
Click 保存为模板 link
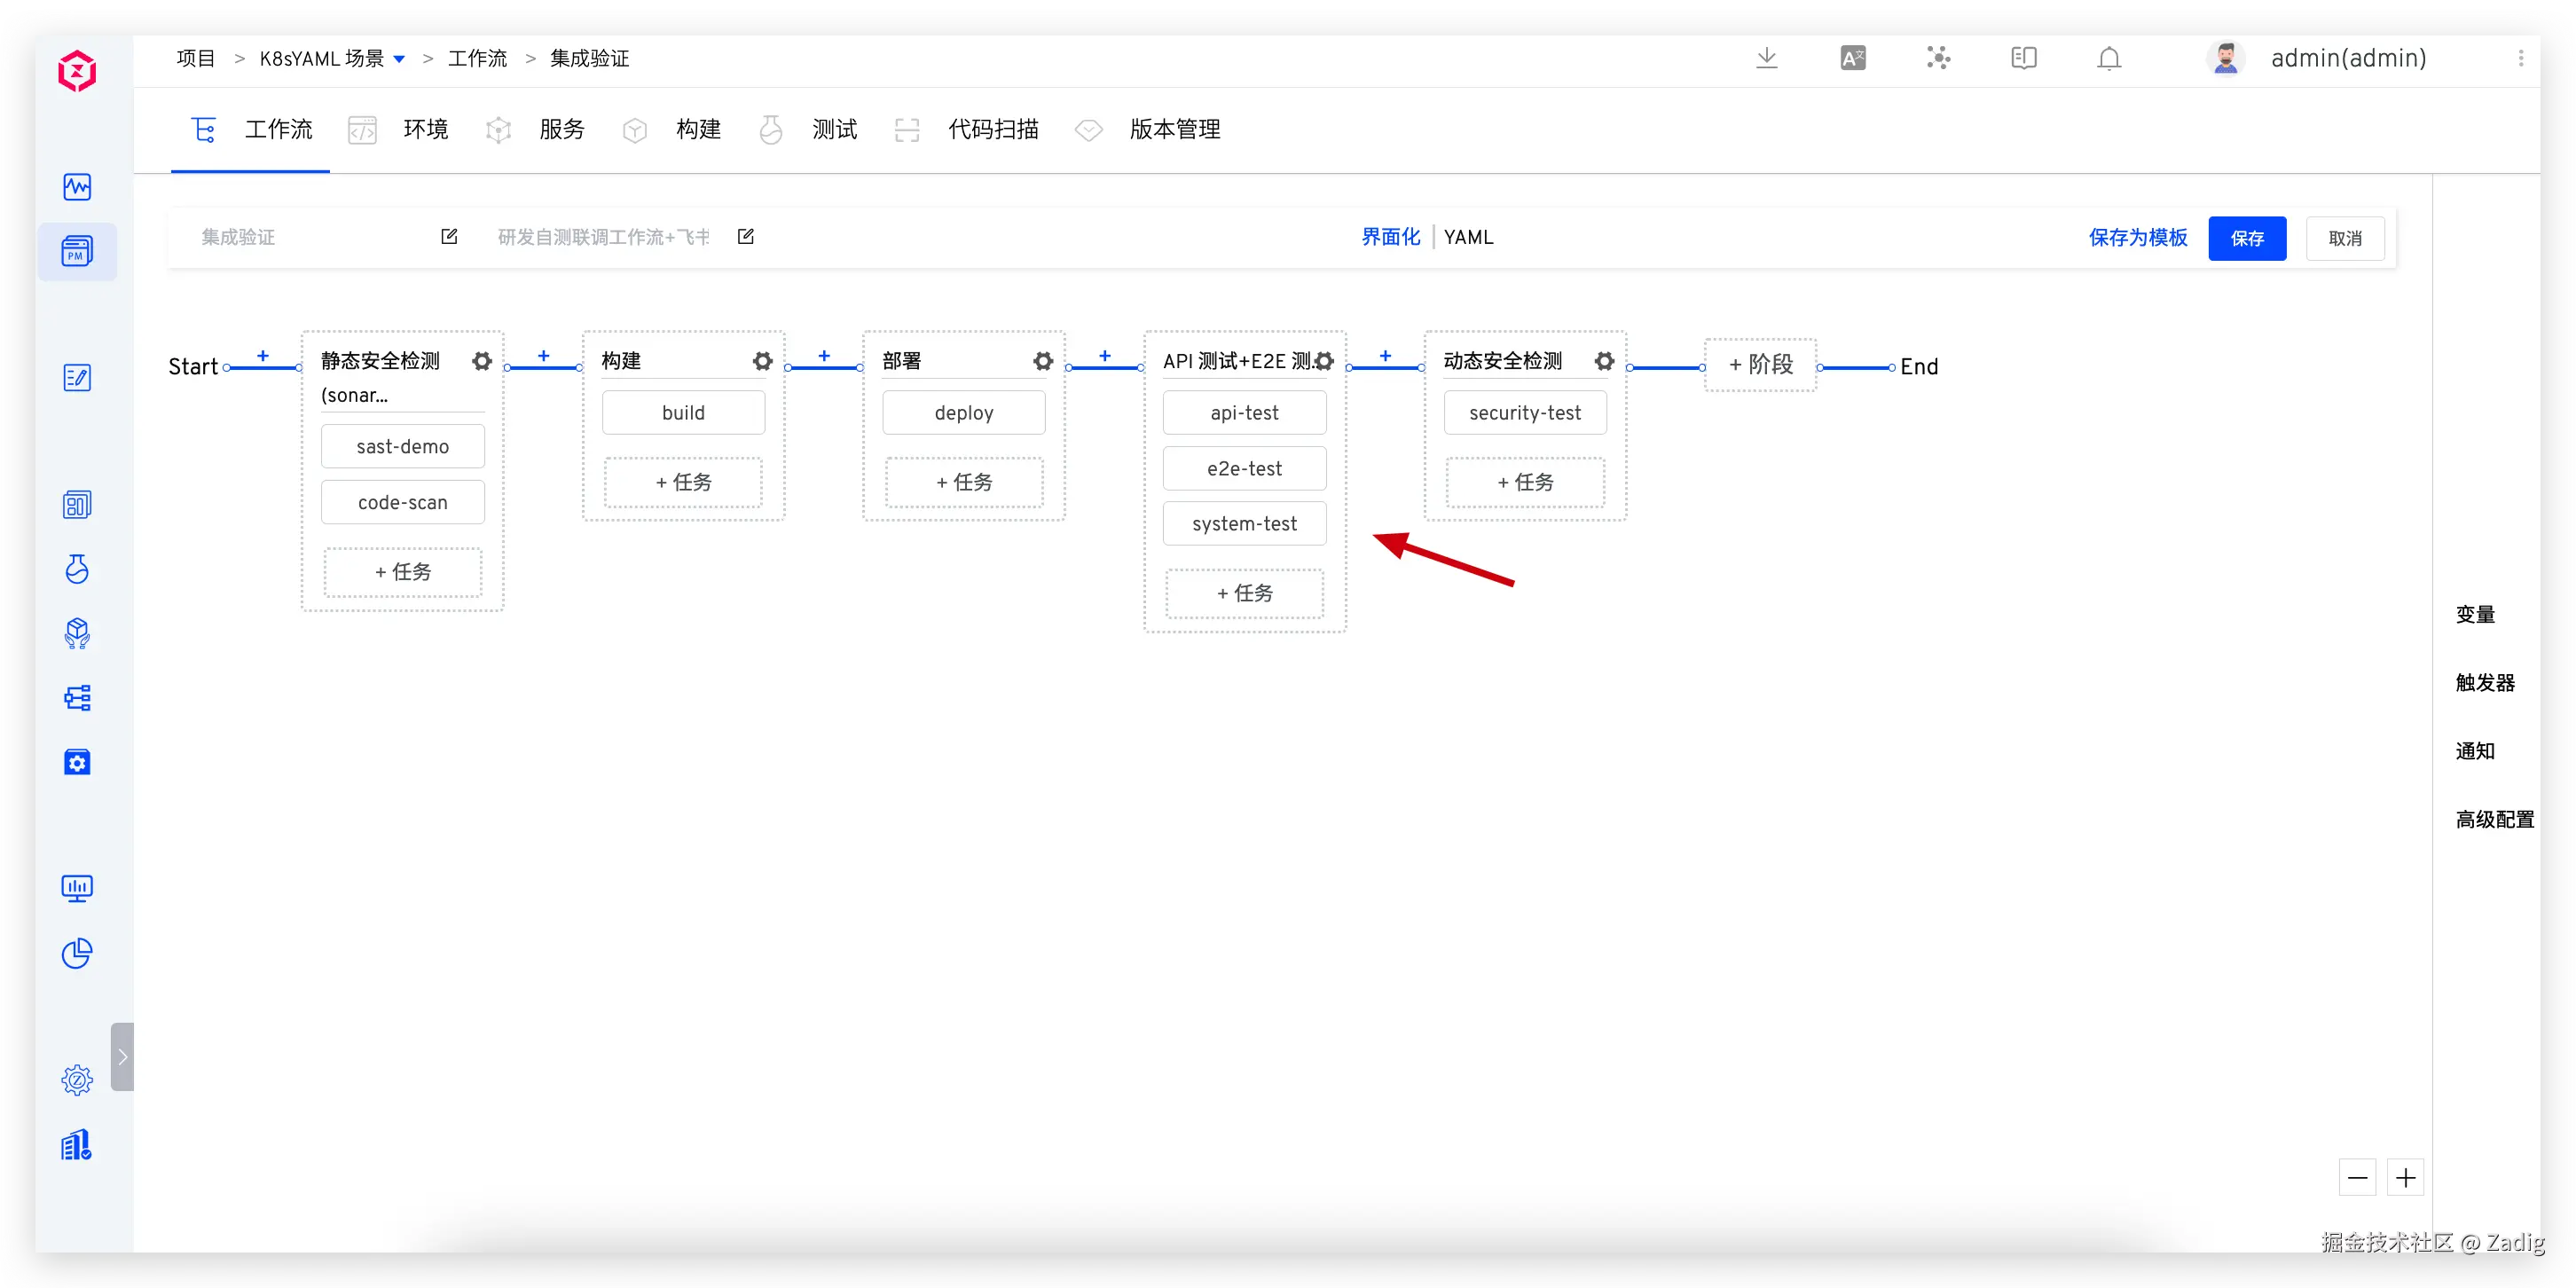point(2137,238)
